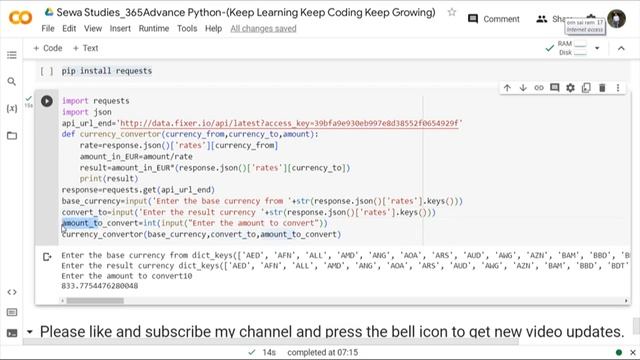This screenshot has width=640, height=360.
Task: Open the Code snippets panel
Action: [12, 292]
